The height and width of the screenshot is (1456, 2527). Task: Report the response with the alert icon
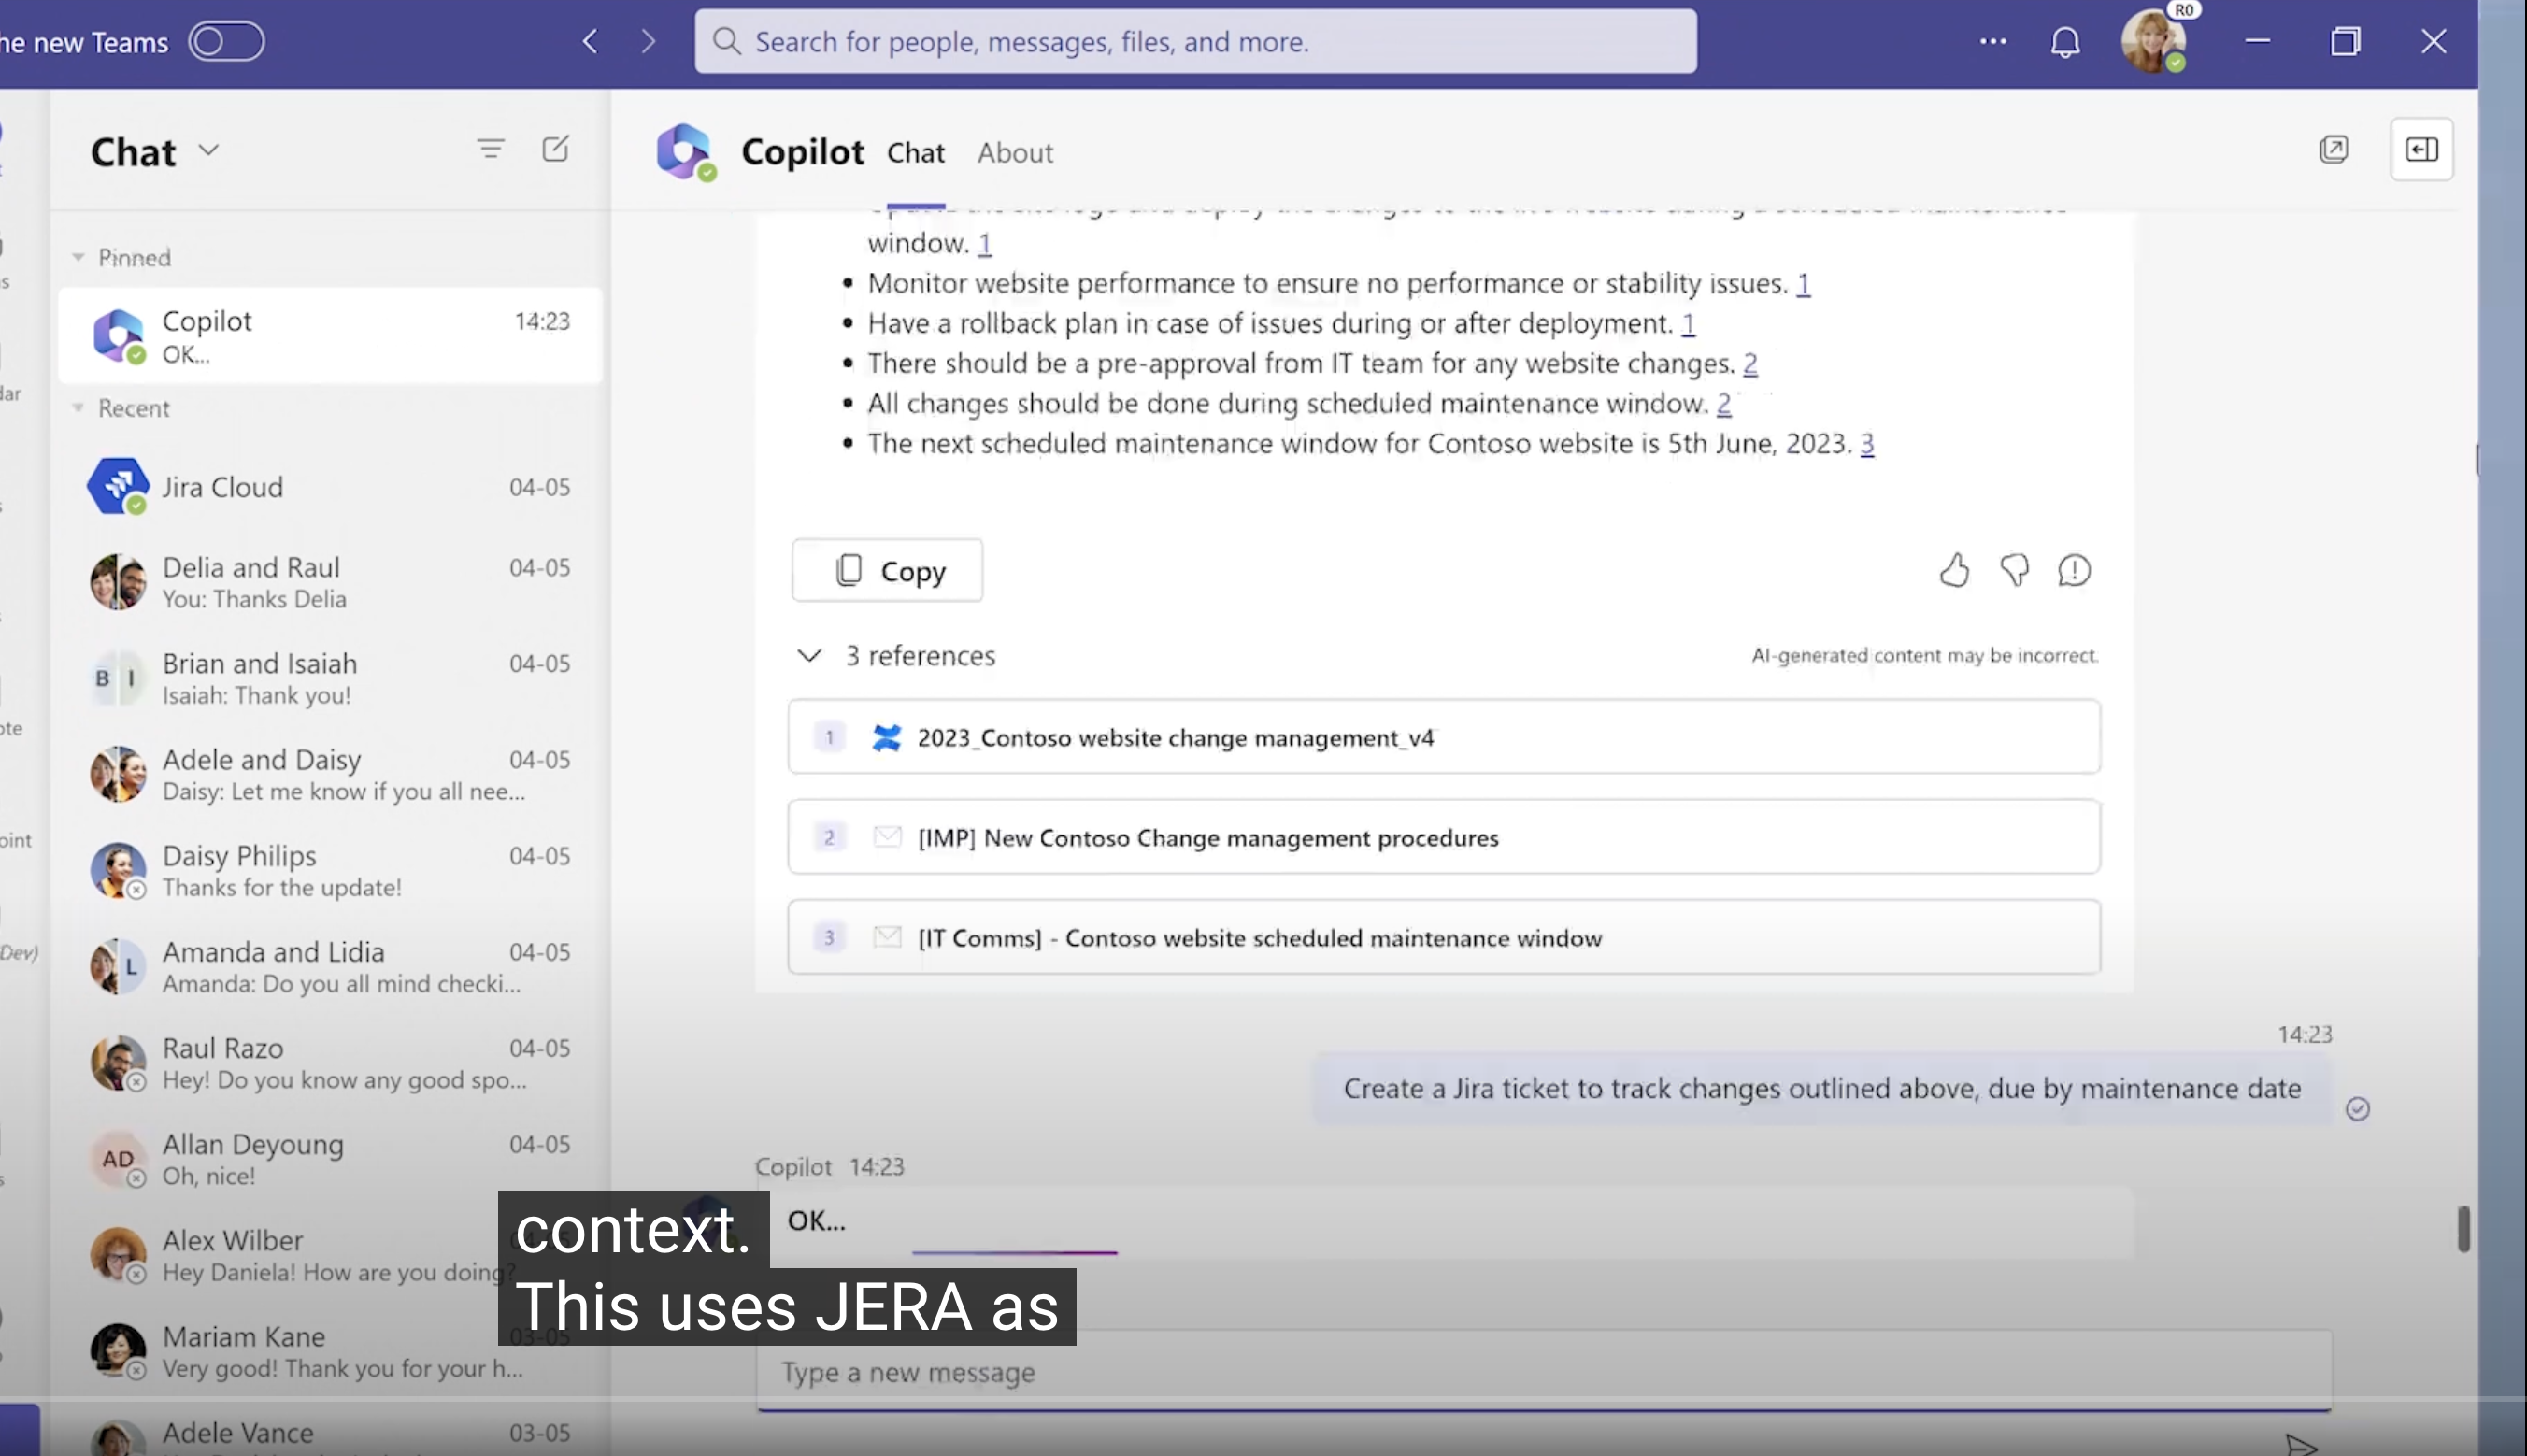click(x=2074, y=570)
